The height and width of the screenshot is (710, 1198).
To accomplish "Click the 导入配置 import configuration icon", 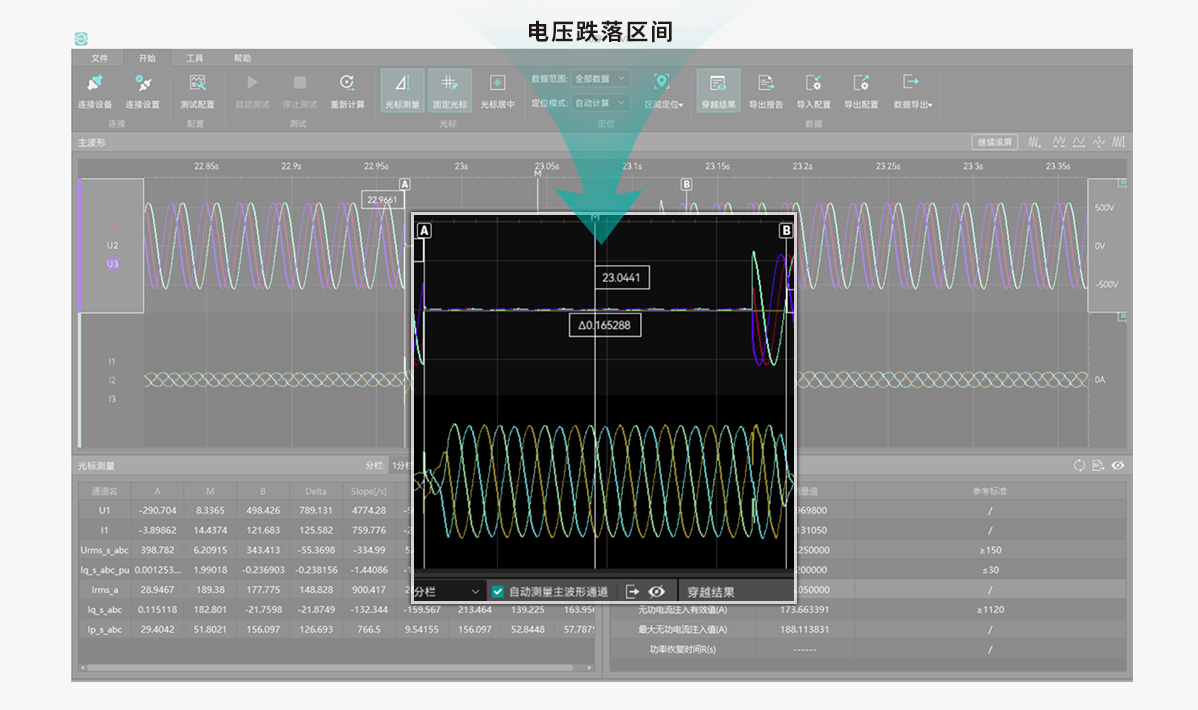I will (x=813, y=84).
